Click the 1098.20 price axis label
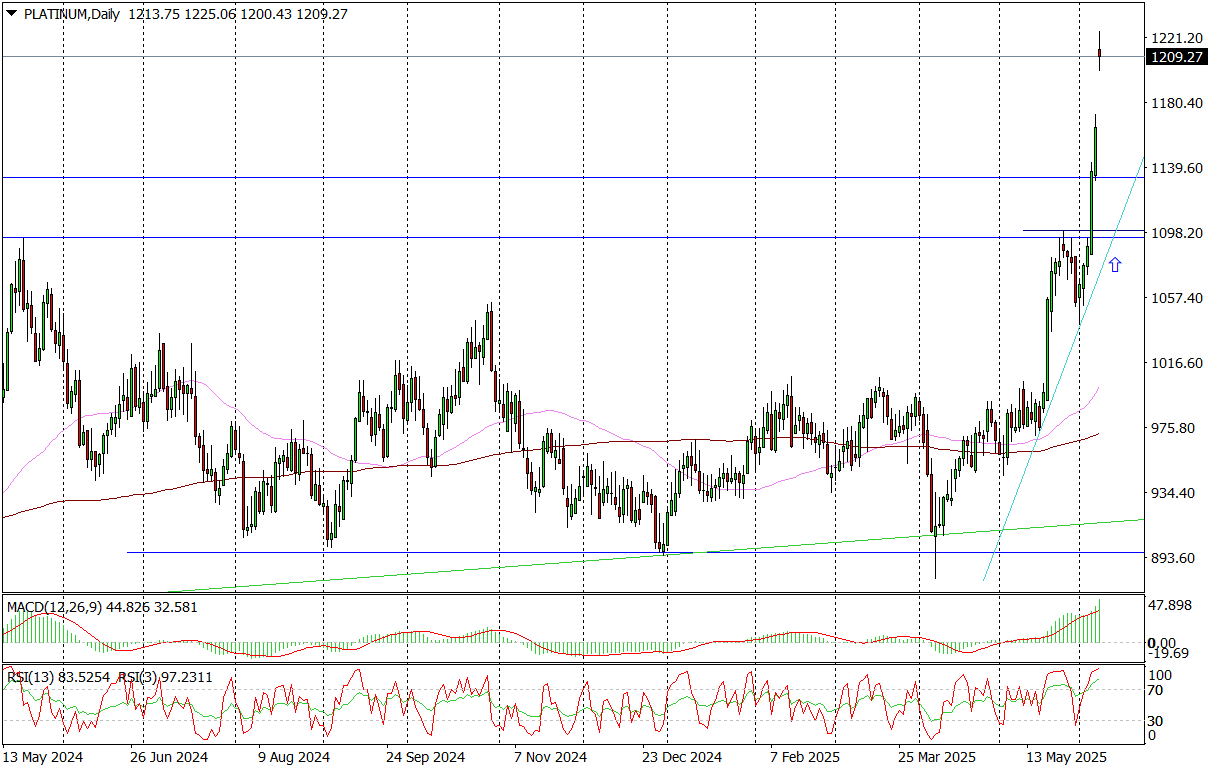Viewport: 1216px width, 771px height. [1176, 233]
